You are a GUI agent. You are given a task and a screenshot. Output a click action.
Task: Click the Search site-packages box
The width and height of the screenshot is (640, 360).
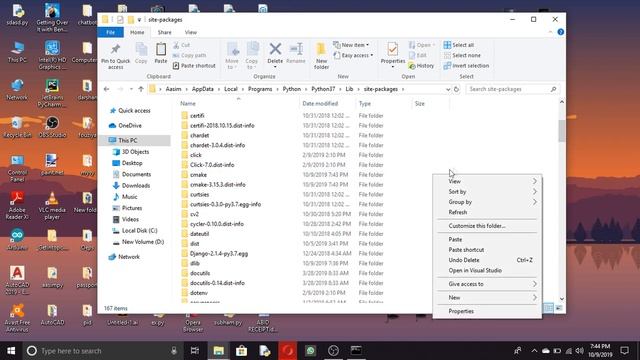[x=512, y=89]
